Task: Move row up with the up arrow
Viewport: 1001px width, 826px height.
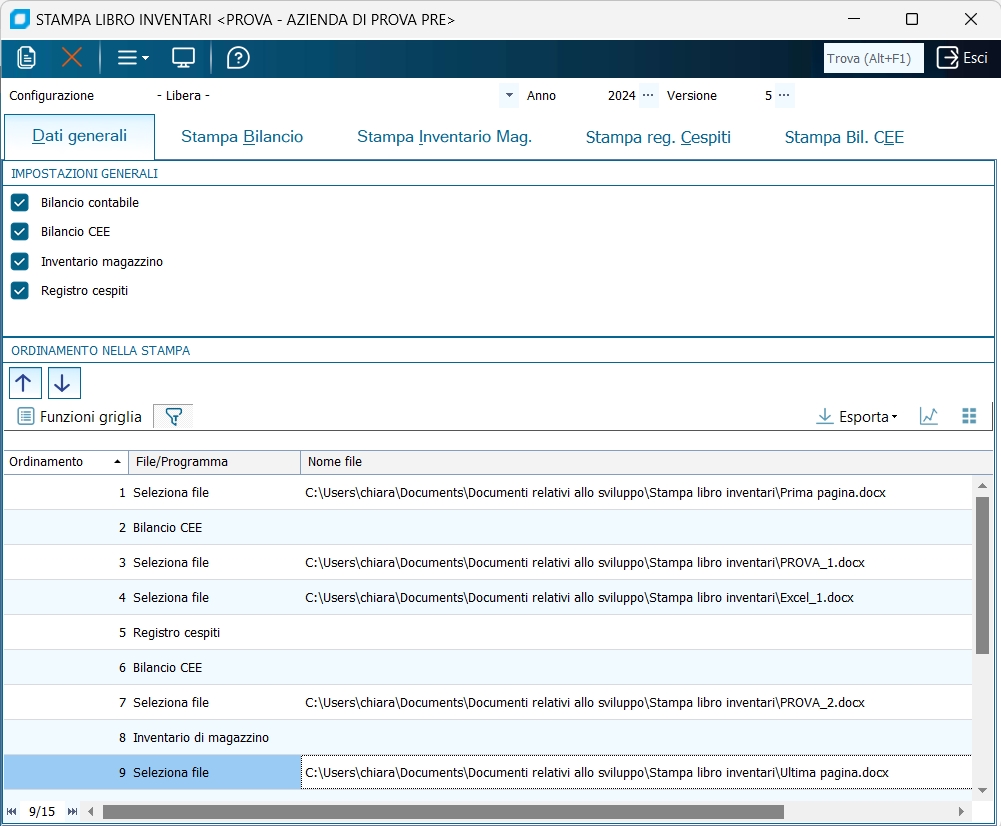Action: (25, 383)
